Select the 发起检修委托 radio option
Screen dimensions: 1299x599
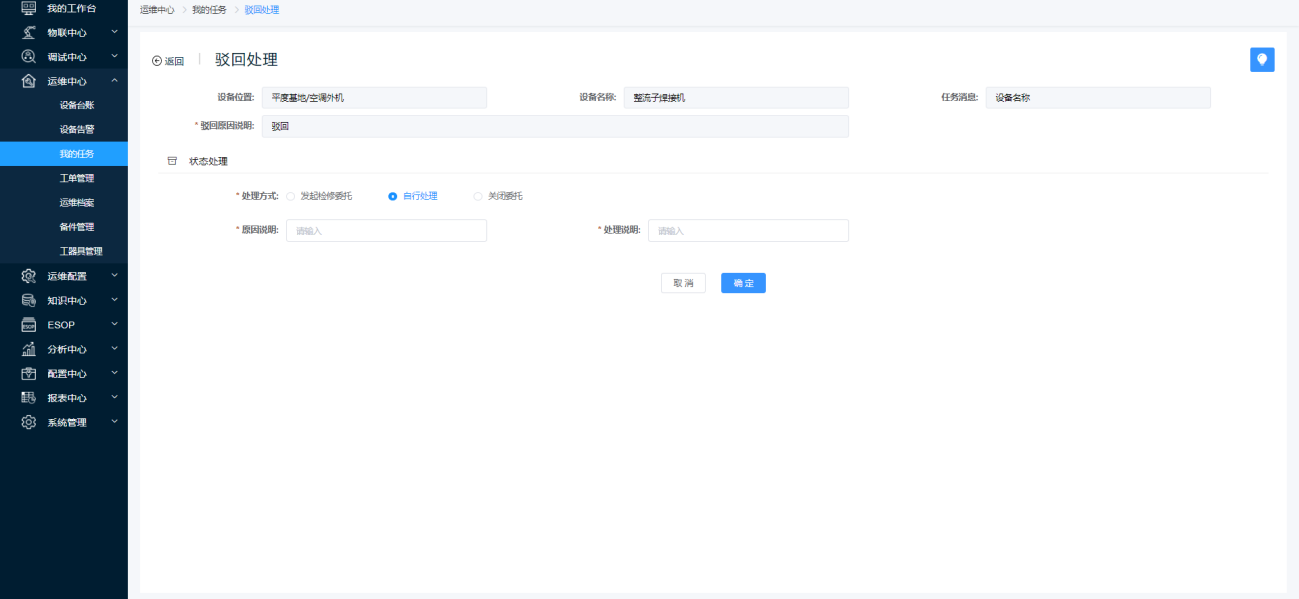(x=291, y=196)
